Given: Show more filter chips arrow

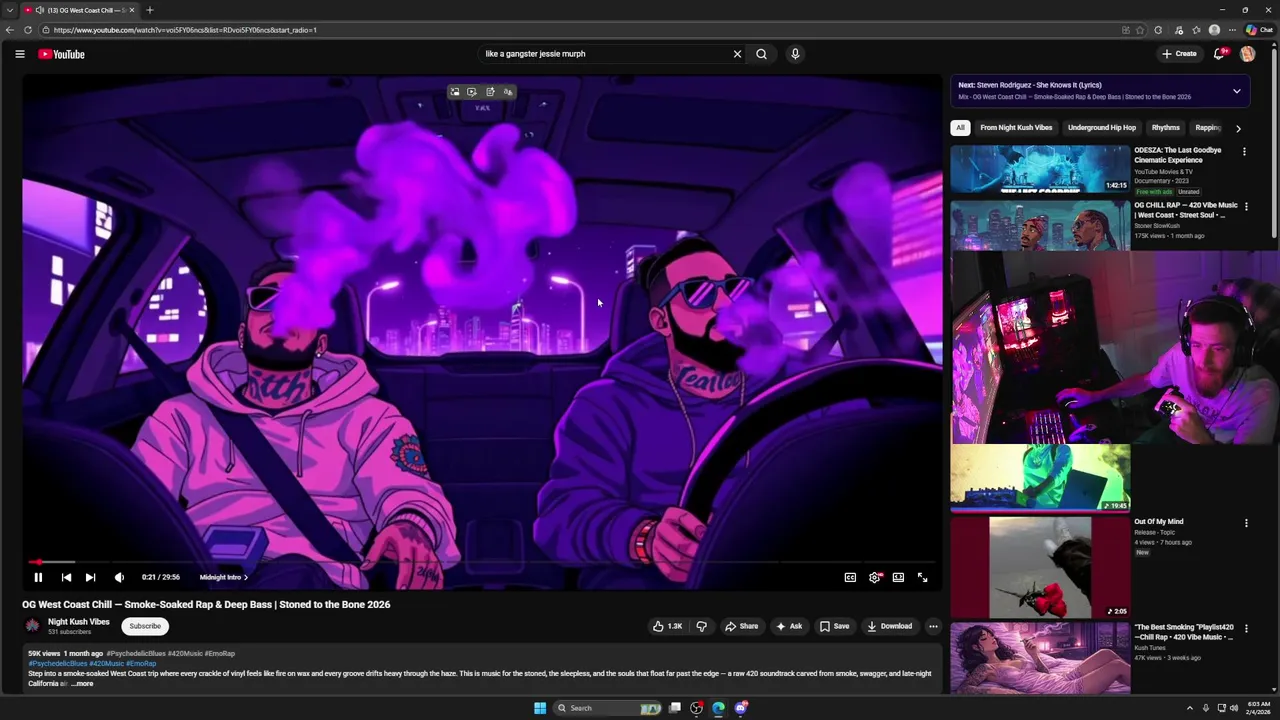Looking at the screenshot, I should click(1238, 128).
